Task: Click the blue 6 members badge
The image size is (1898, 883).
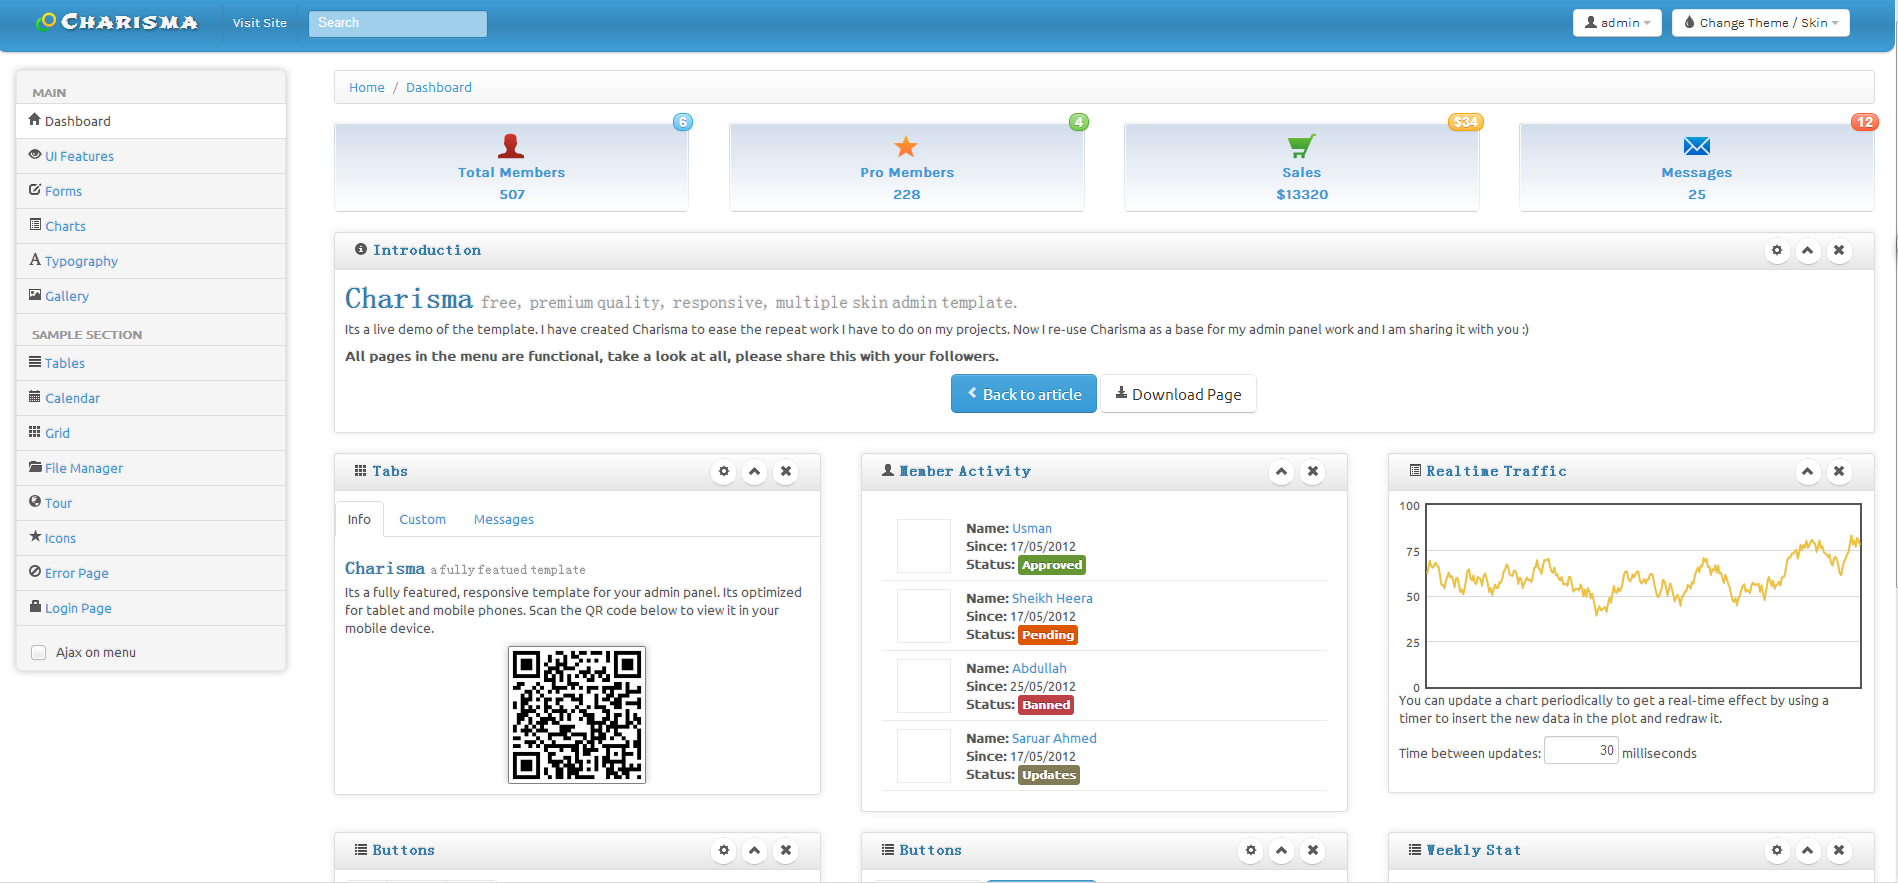Action: coord(683,122)
